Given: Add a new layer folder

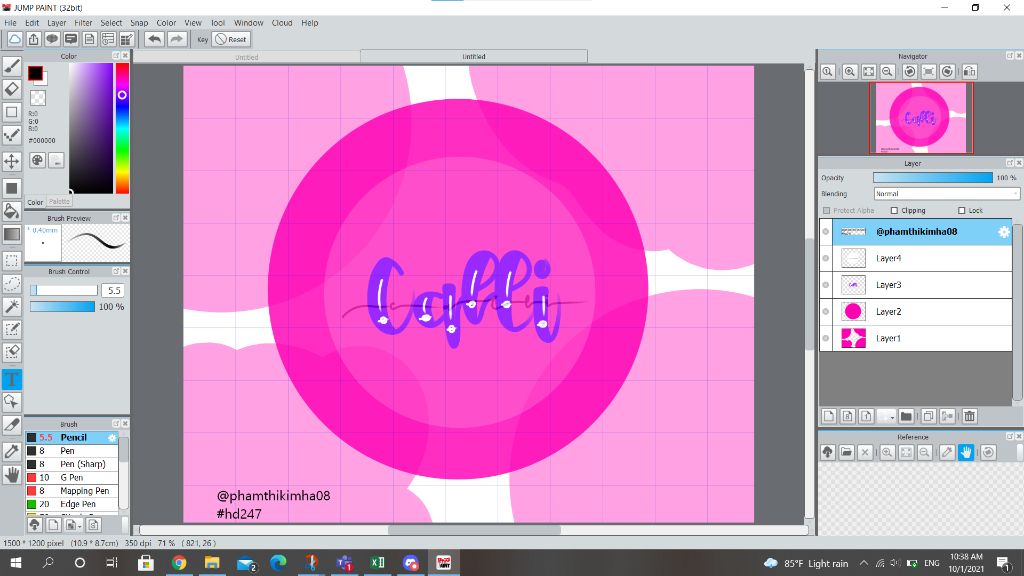Looking at the screenshot, I should [906, 416].
